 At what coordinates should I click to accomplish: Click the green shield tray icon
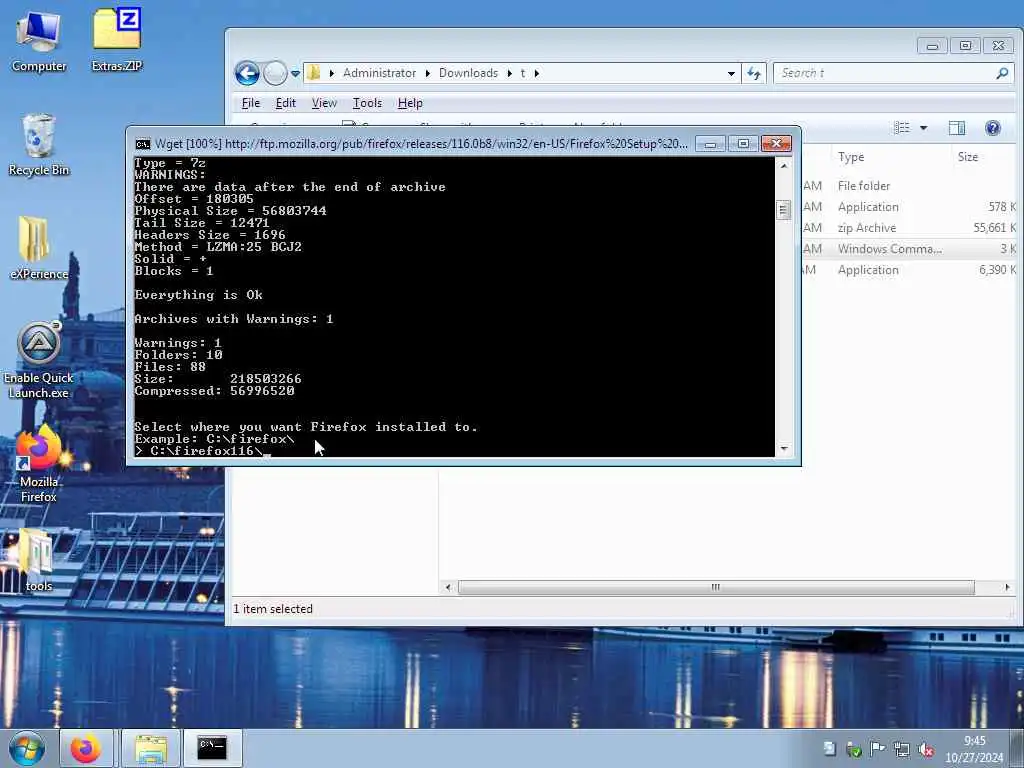(x=854, y=750)
